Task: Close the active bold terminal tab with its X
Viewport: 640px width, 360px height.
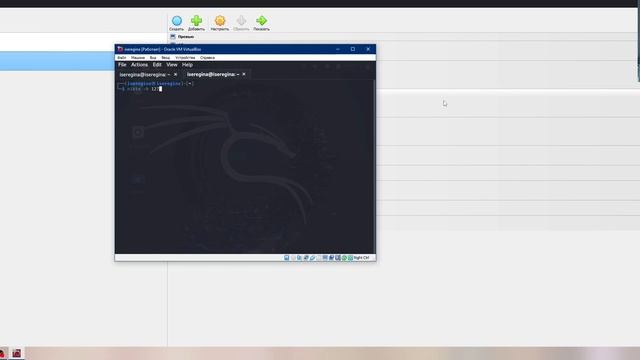Action: click(244, 74)
